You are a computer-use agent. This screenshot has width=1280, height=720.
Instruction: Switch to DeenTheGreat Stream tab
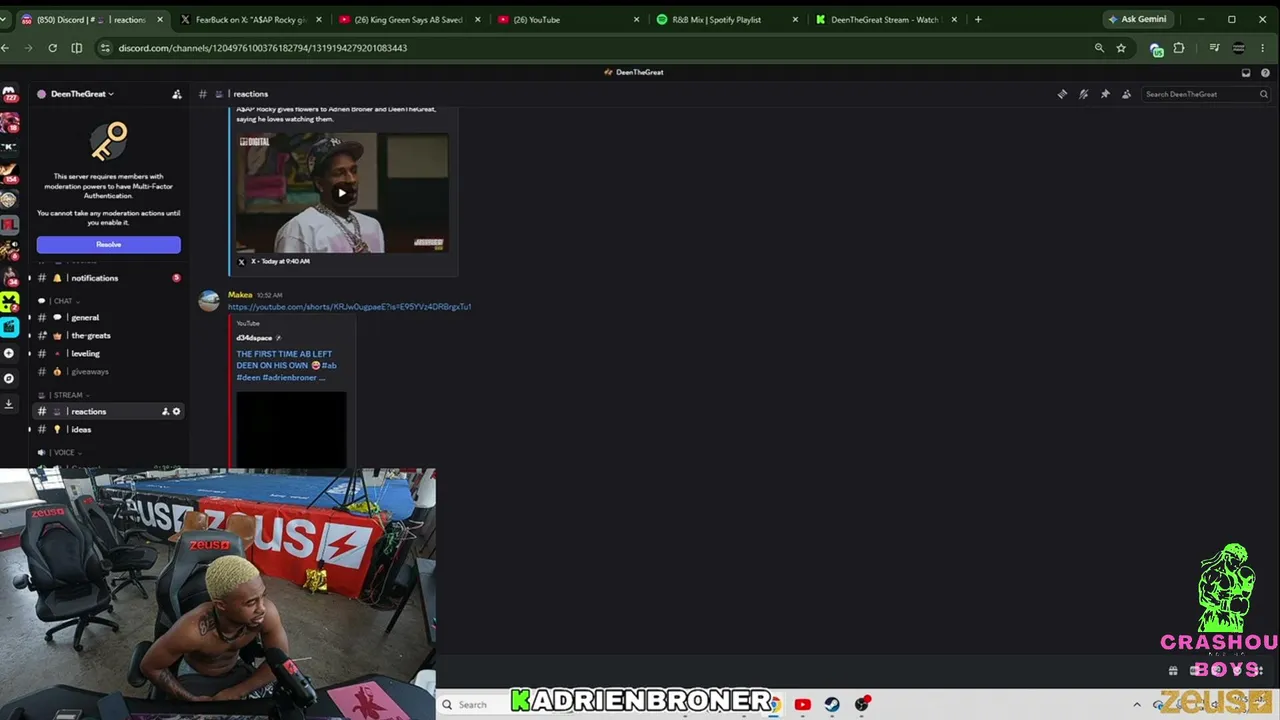click(x=886, y=20)
